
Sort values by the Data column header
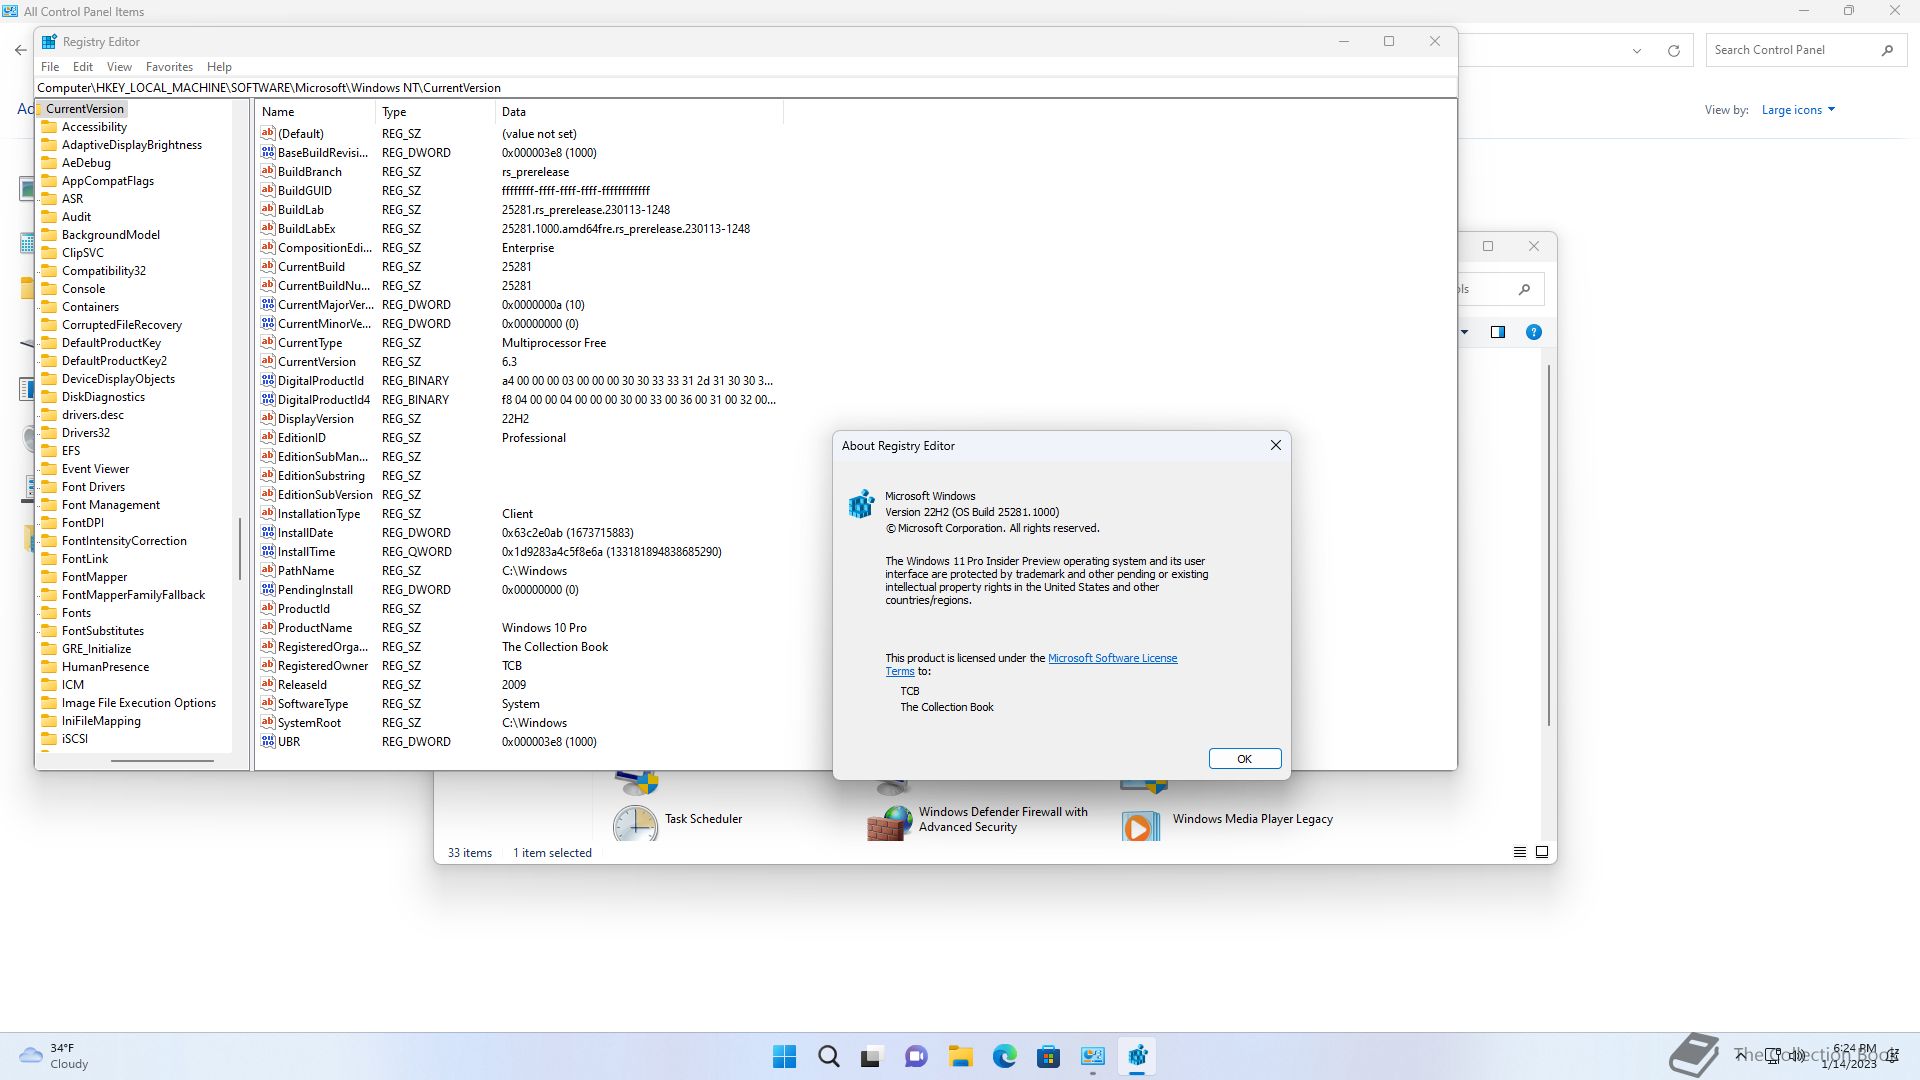(639, 112)
